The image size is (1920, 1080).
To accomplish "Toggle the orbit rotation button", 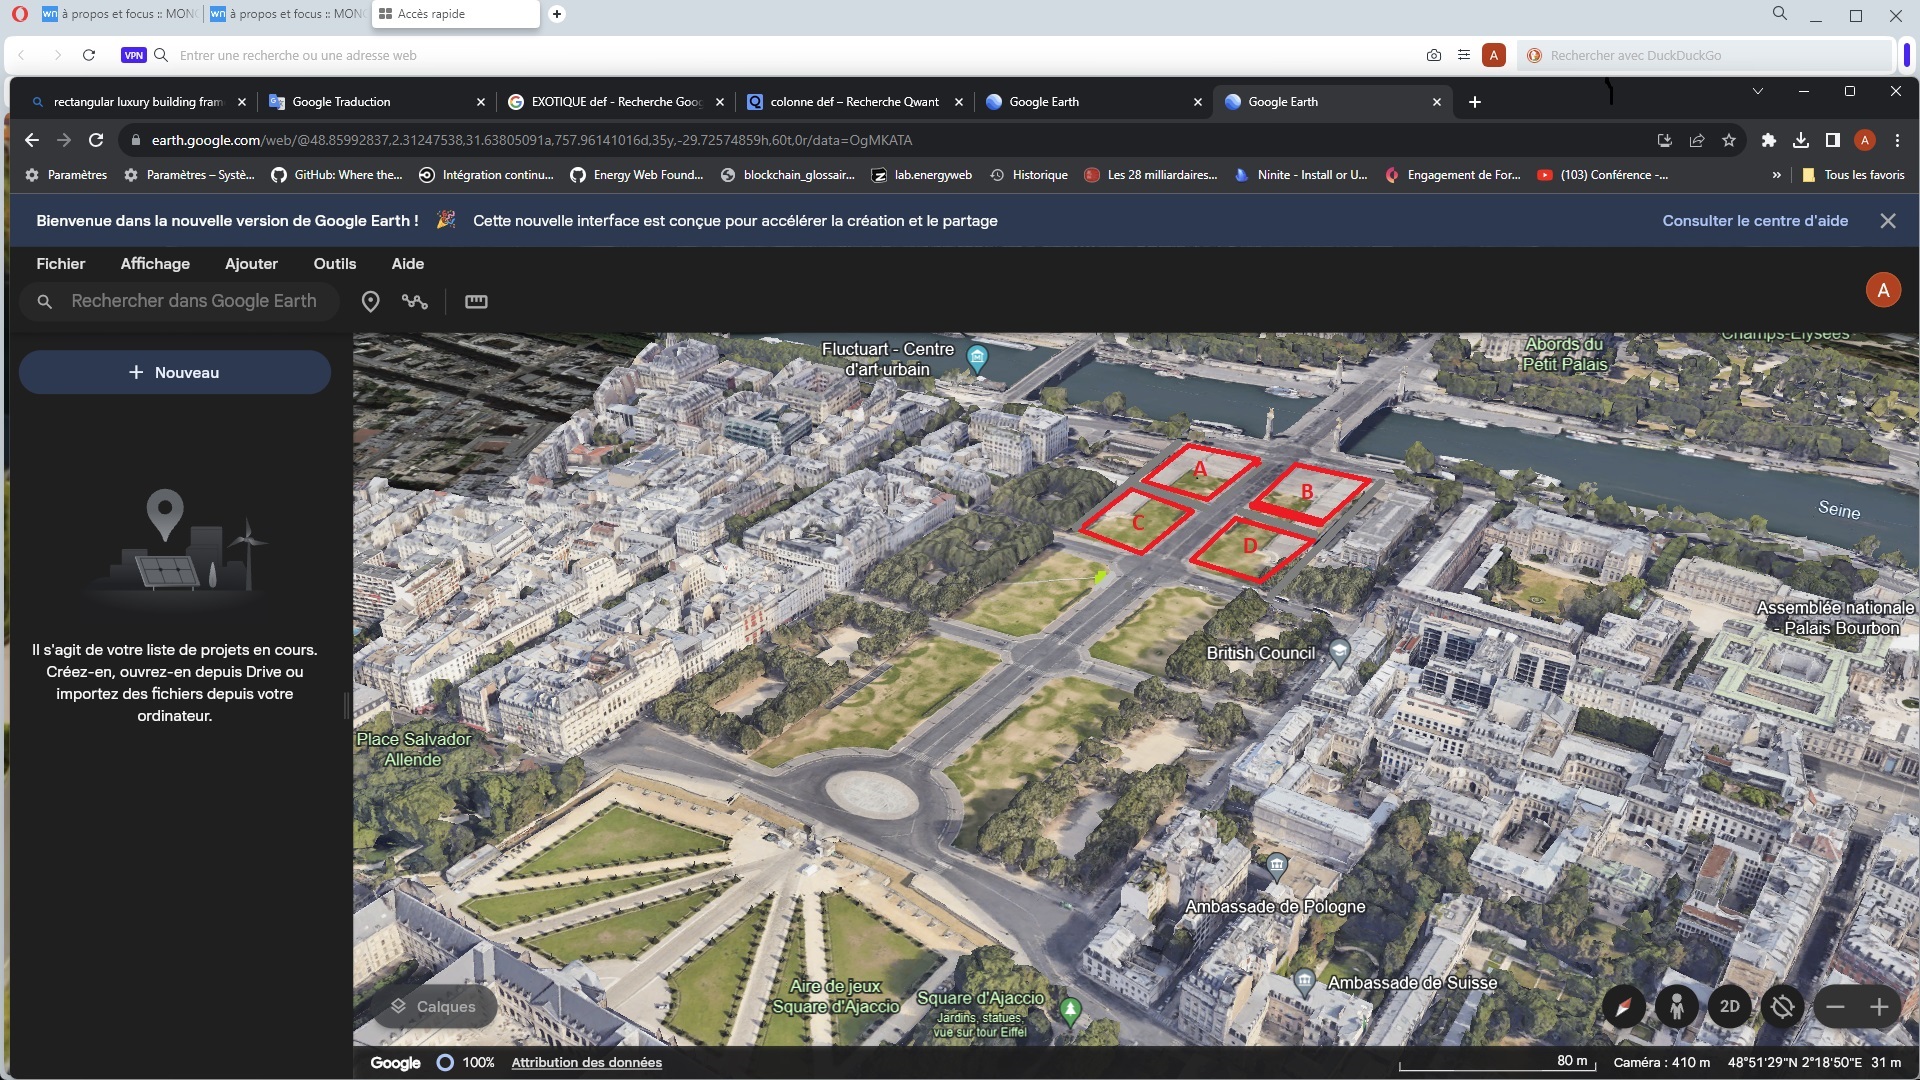I will [1783, 1006].
